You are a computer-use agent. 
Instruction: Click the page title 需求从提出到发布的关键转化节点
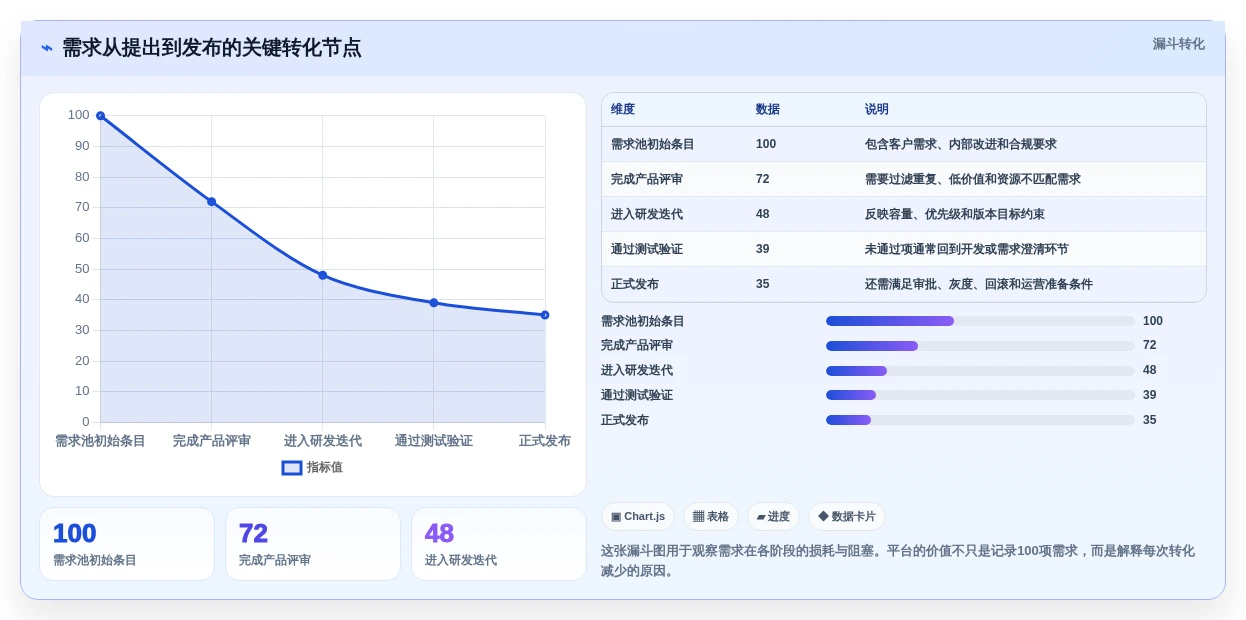coord(212,48)
